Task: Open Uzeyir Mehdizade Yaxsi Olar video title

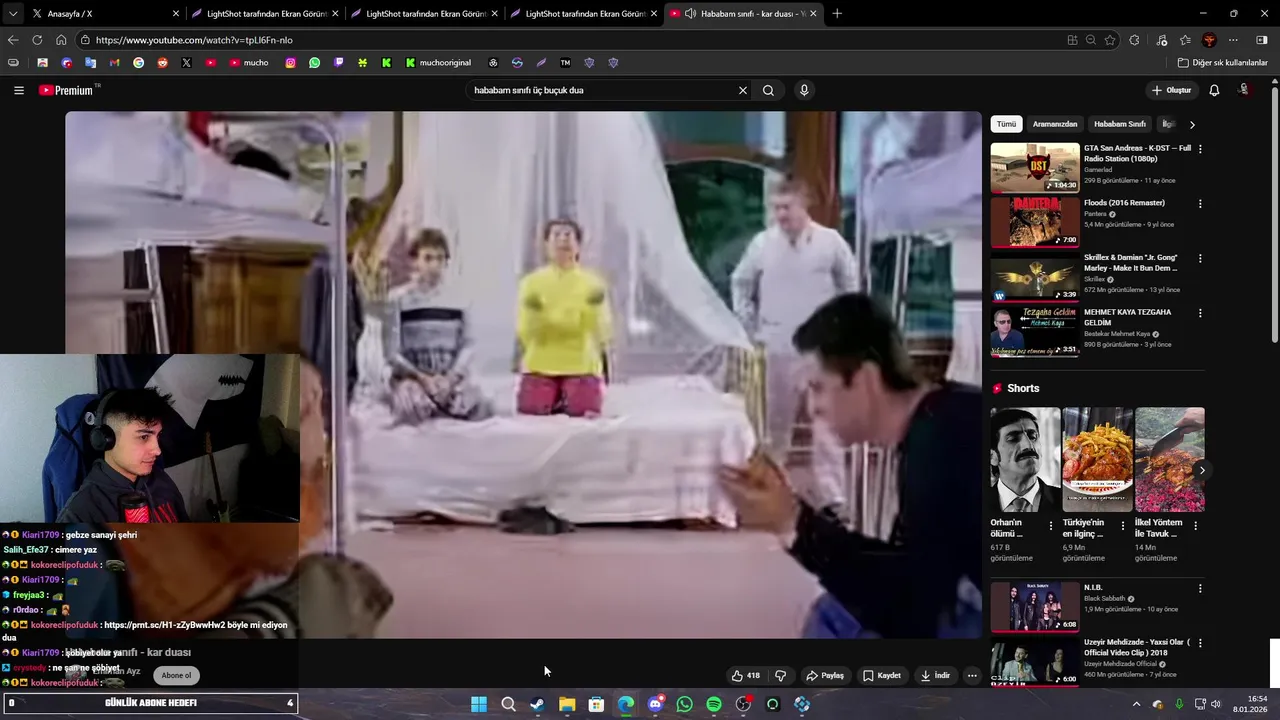Action: pos(1136,647)
